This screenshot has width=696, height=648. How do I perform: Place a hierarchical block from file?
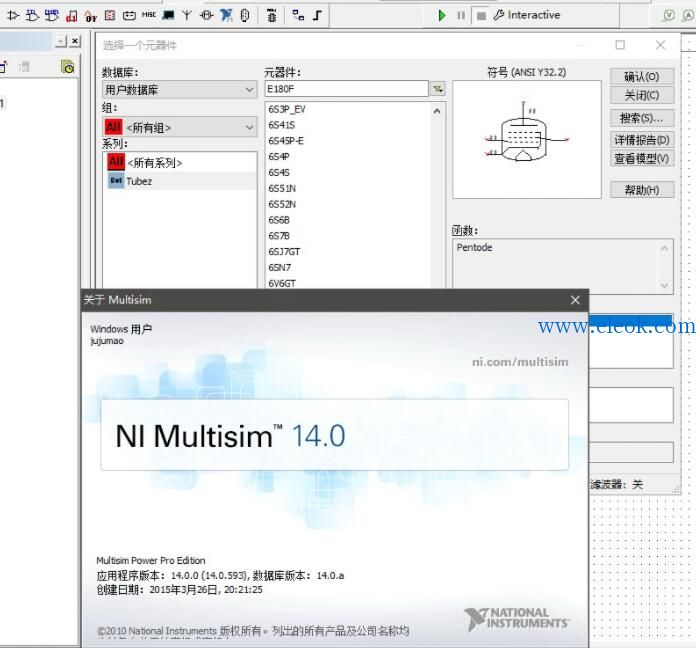click(x=298, y=16)
